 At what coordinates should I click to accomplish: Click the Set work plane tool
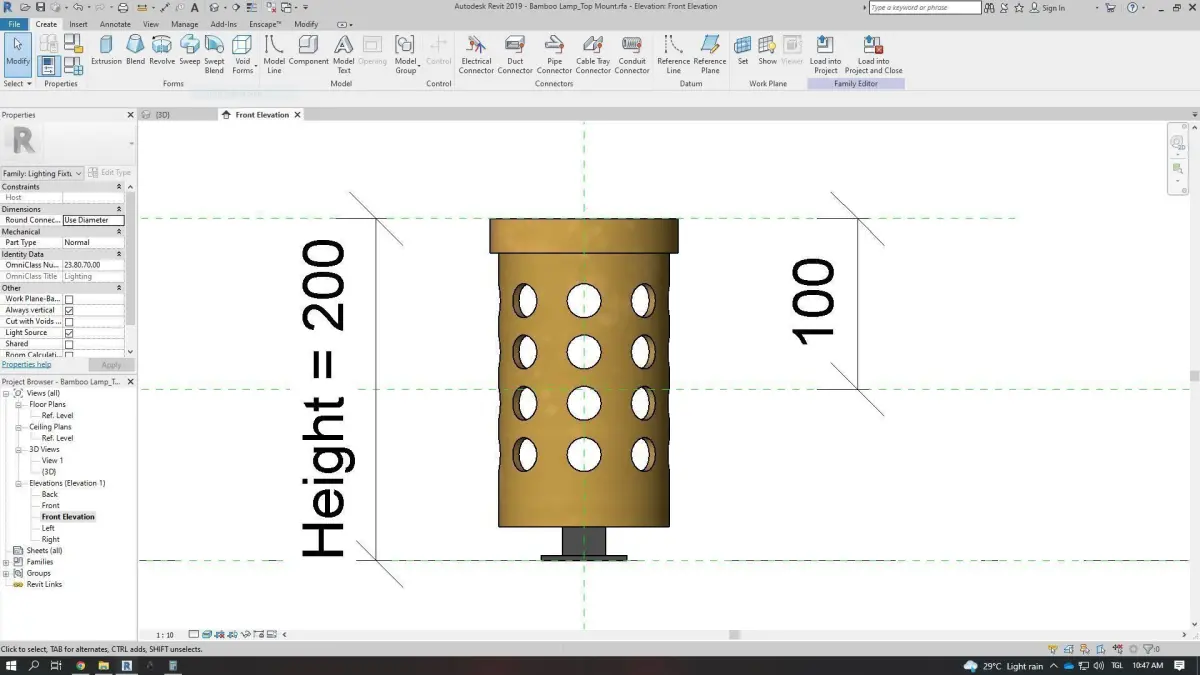pos(743,52)
